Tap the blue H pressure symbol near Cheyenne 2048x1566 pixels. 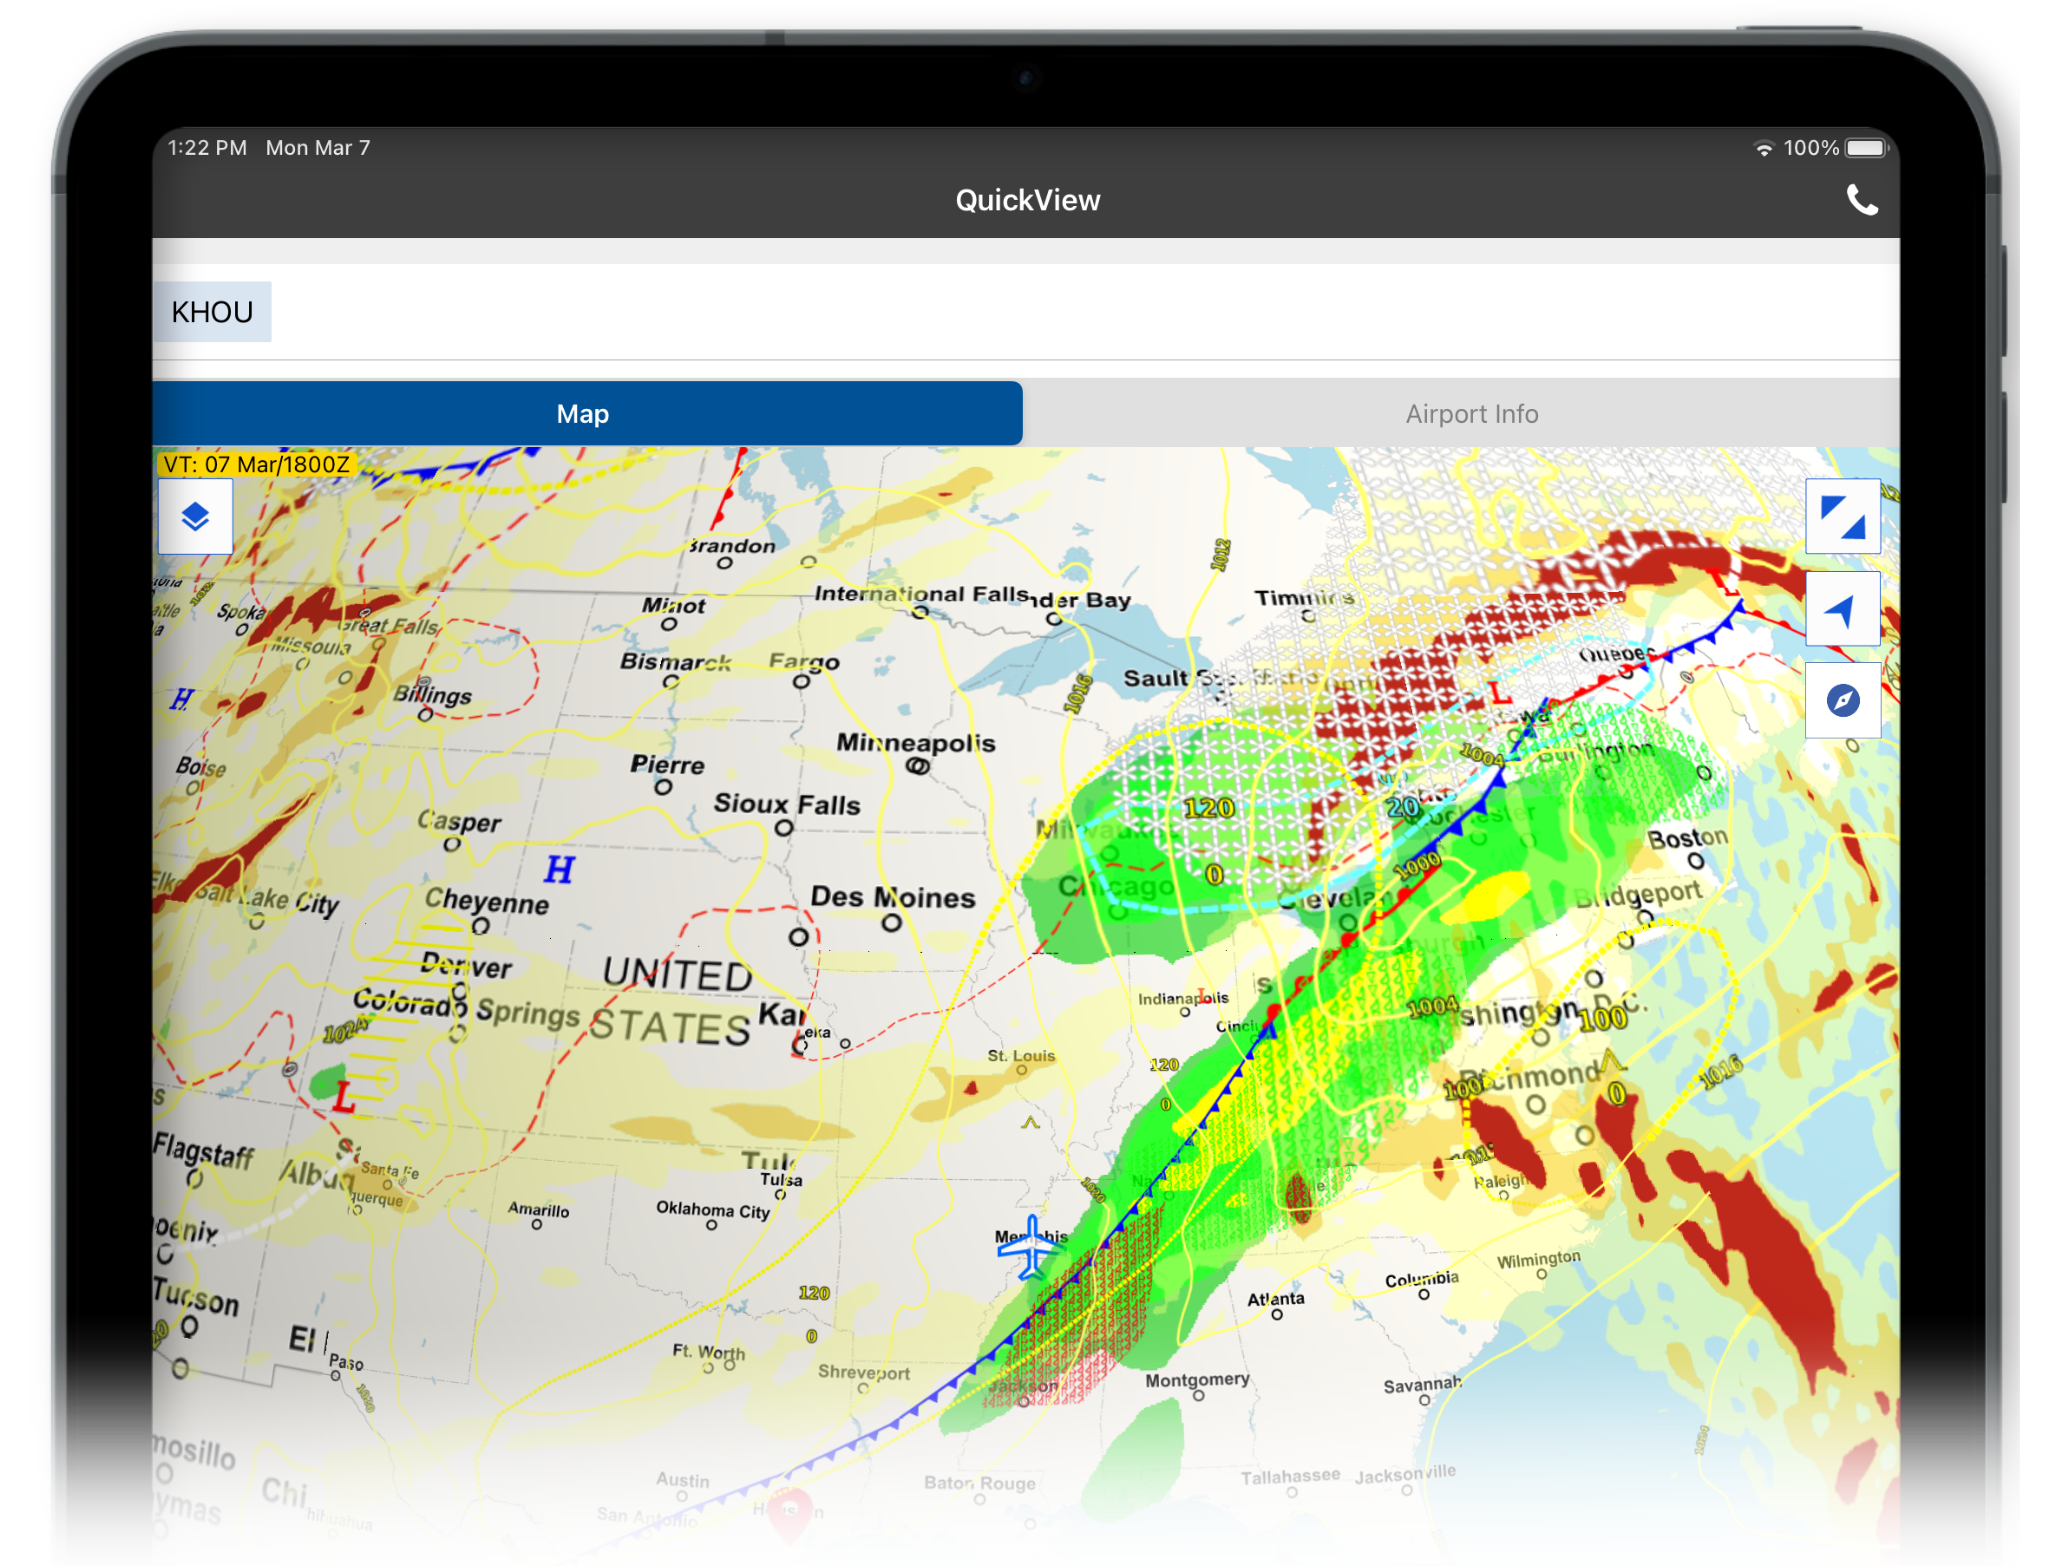click(x=559, y=869)
